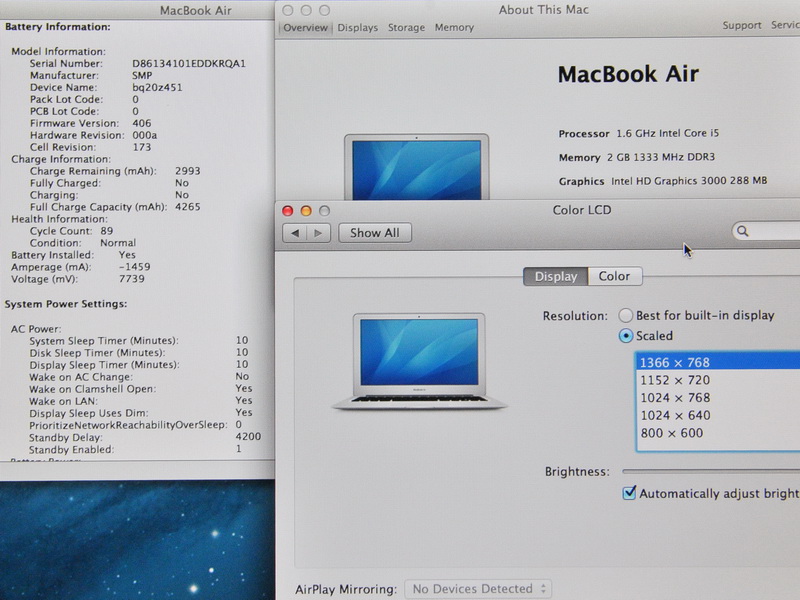Click the back arrow in Color LCD window
The height and width of the screenshot is (600, 800).
[295, 233]
